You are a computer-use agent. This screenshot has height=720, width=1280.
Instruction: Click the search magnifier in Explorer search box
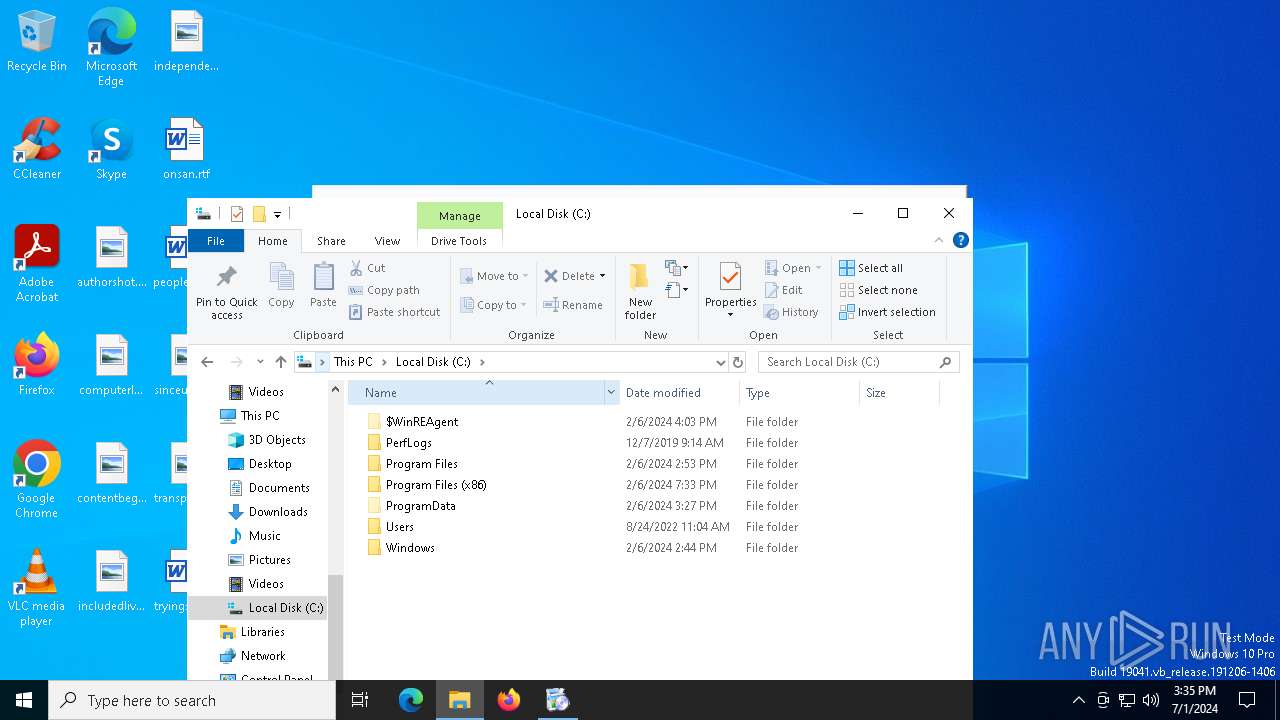[x=945, y=362]
